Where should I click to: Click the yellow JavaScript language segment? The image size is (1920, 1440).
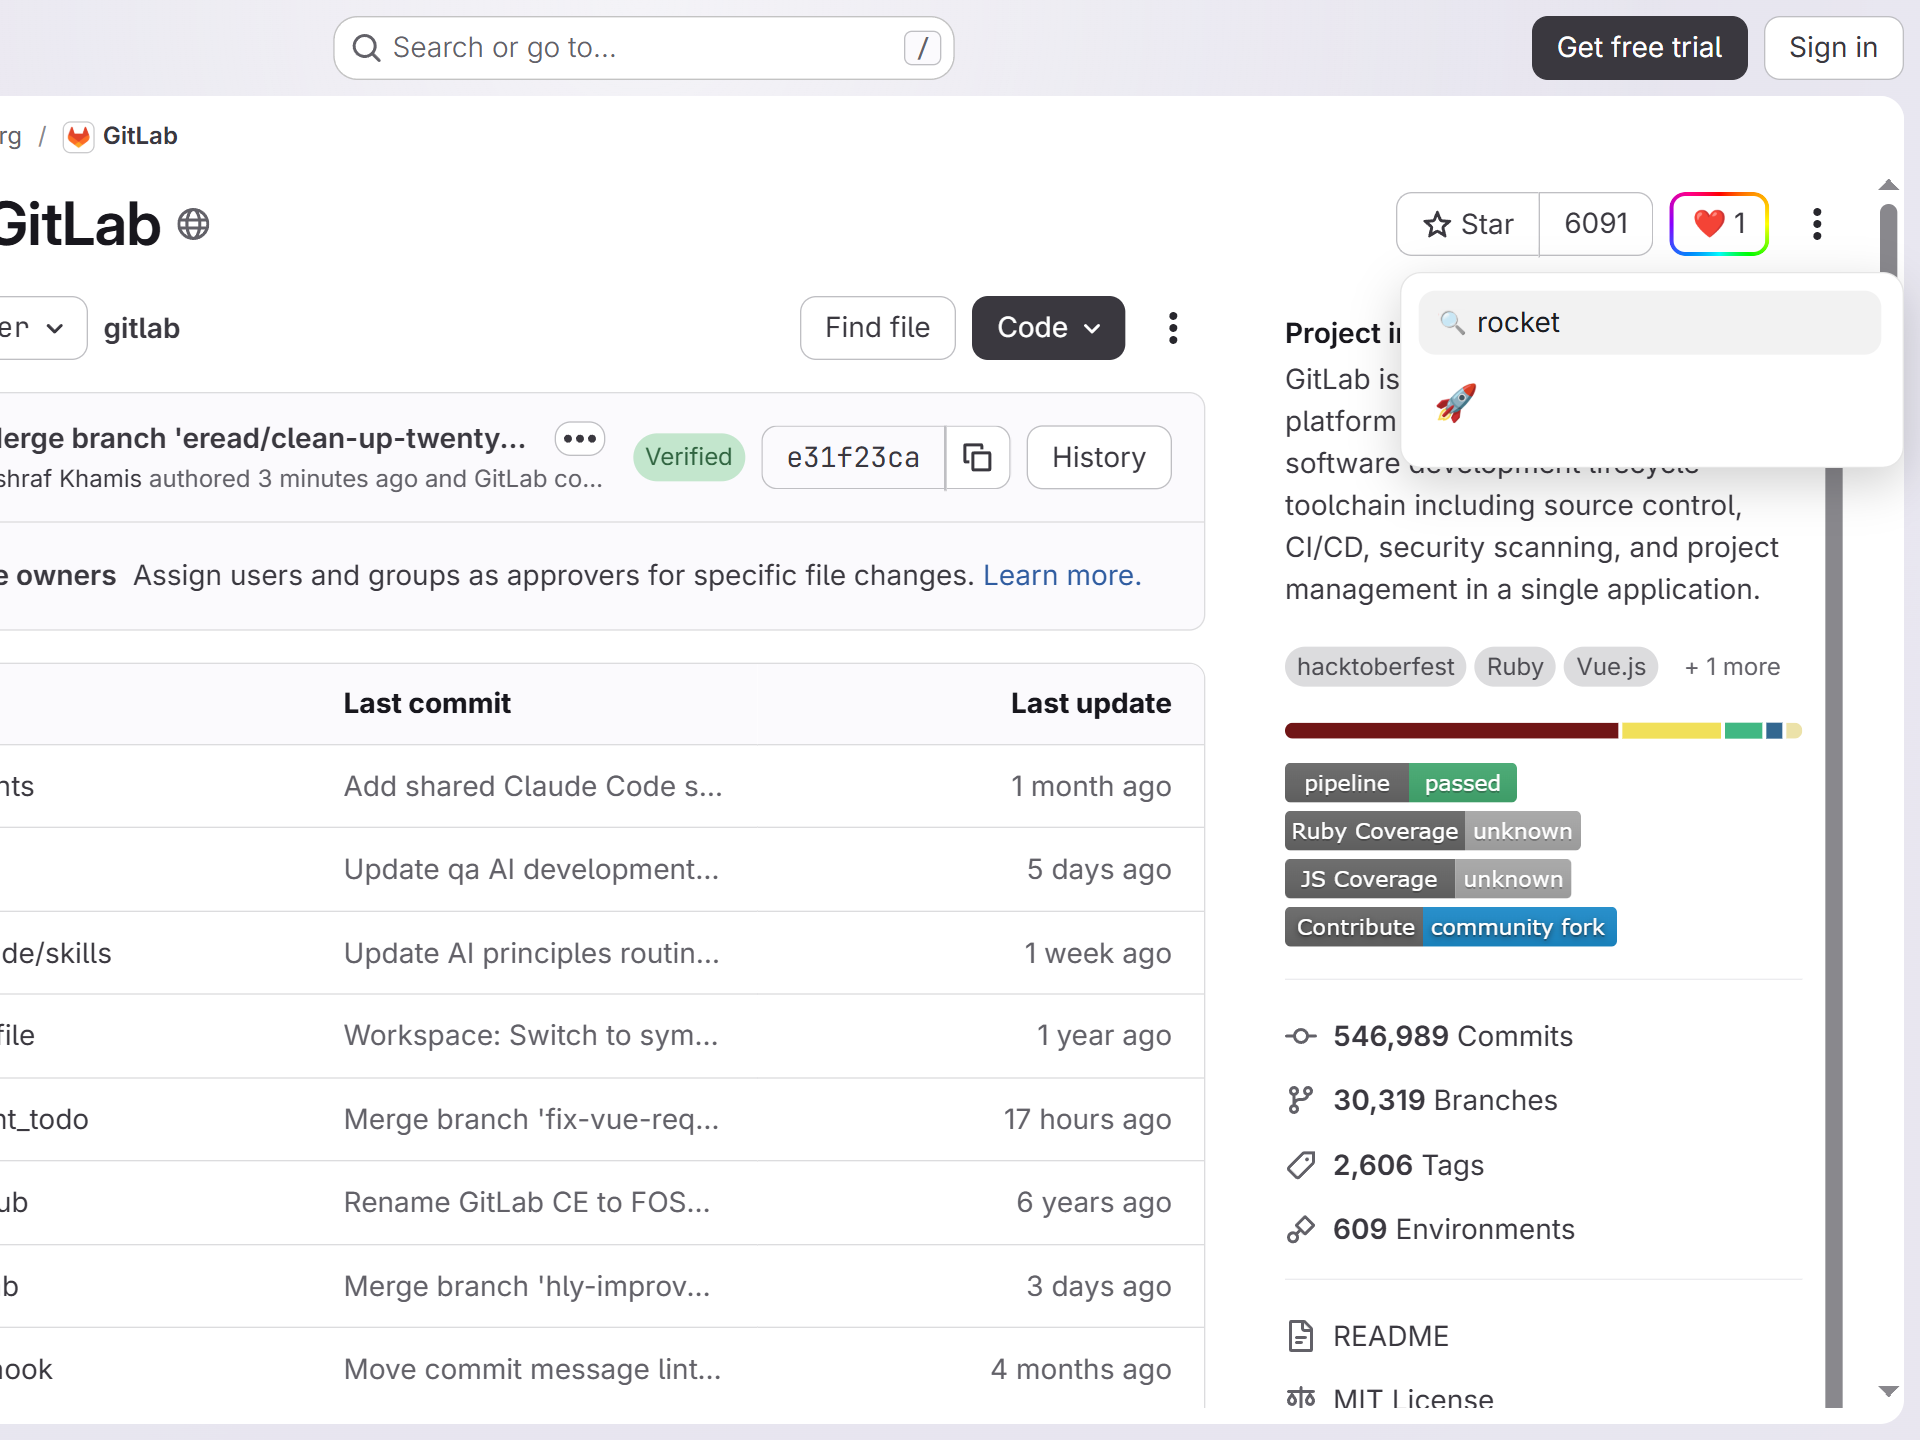[1671, 731]
